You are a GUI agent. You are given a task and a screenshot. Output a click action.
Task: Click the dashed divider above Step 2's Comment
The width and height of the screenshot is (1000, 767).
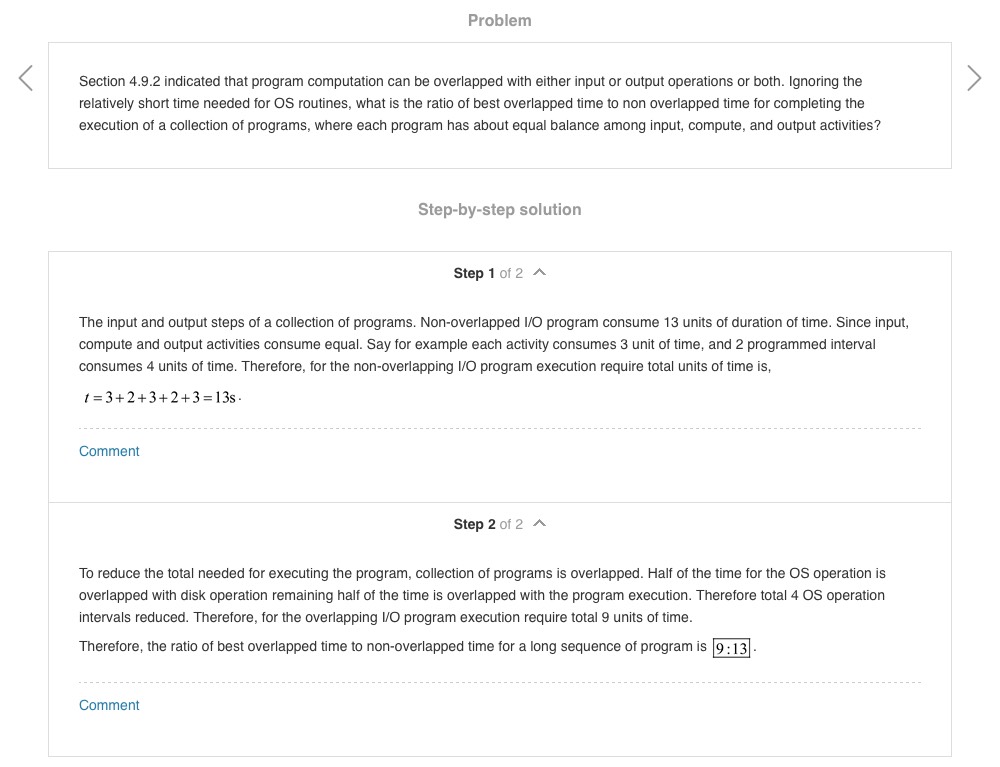coord(500,683)
